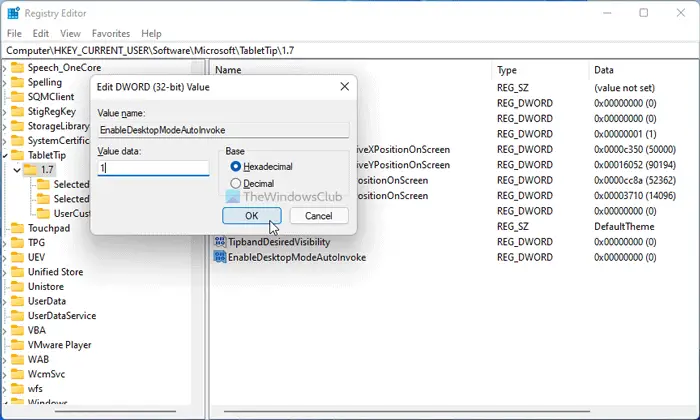Image resolution: width=700 pixels, height=420 pixels.
Task: Click the SQMClient folder icon
Action: [x=17, y=97]
